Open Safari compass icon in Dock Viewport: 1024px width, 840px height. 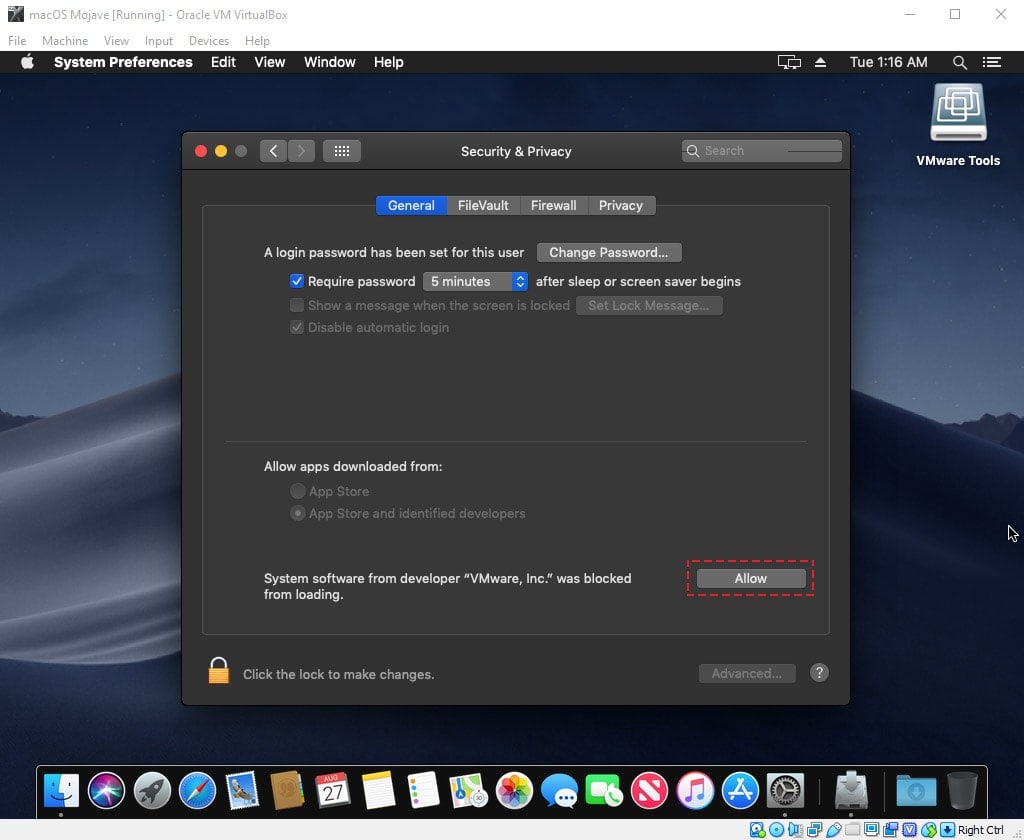197,790
